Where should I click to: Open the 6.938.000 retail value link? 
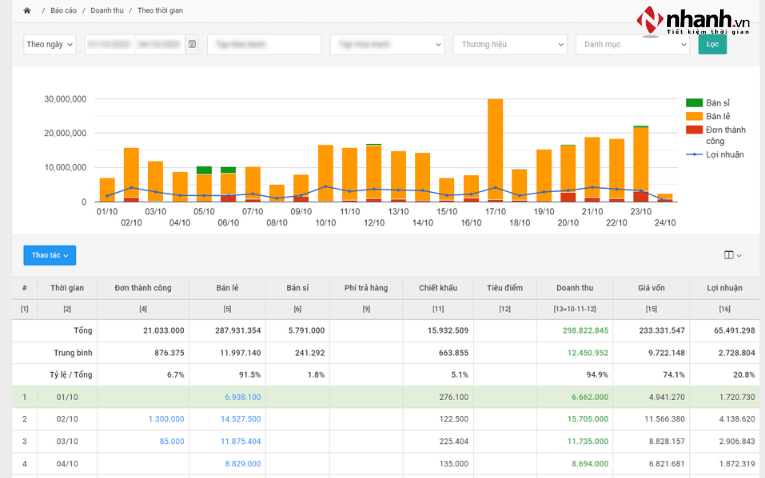242,397
